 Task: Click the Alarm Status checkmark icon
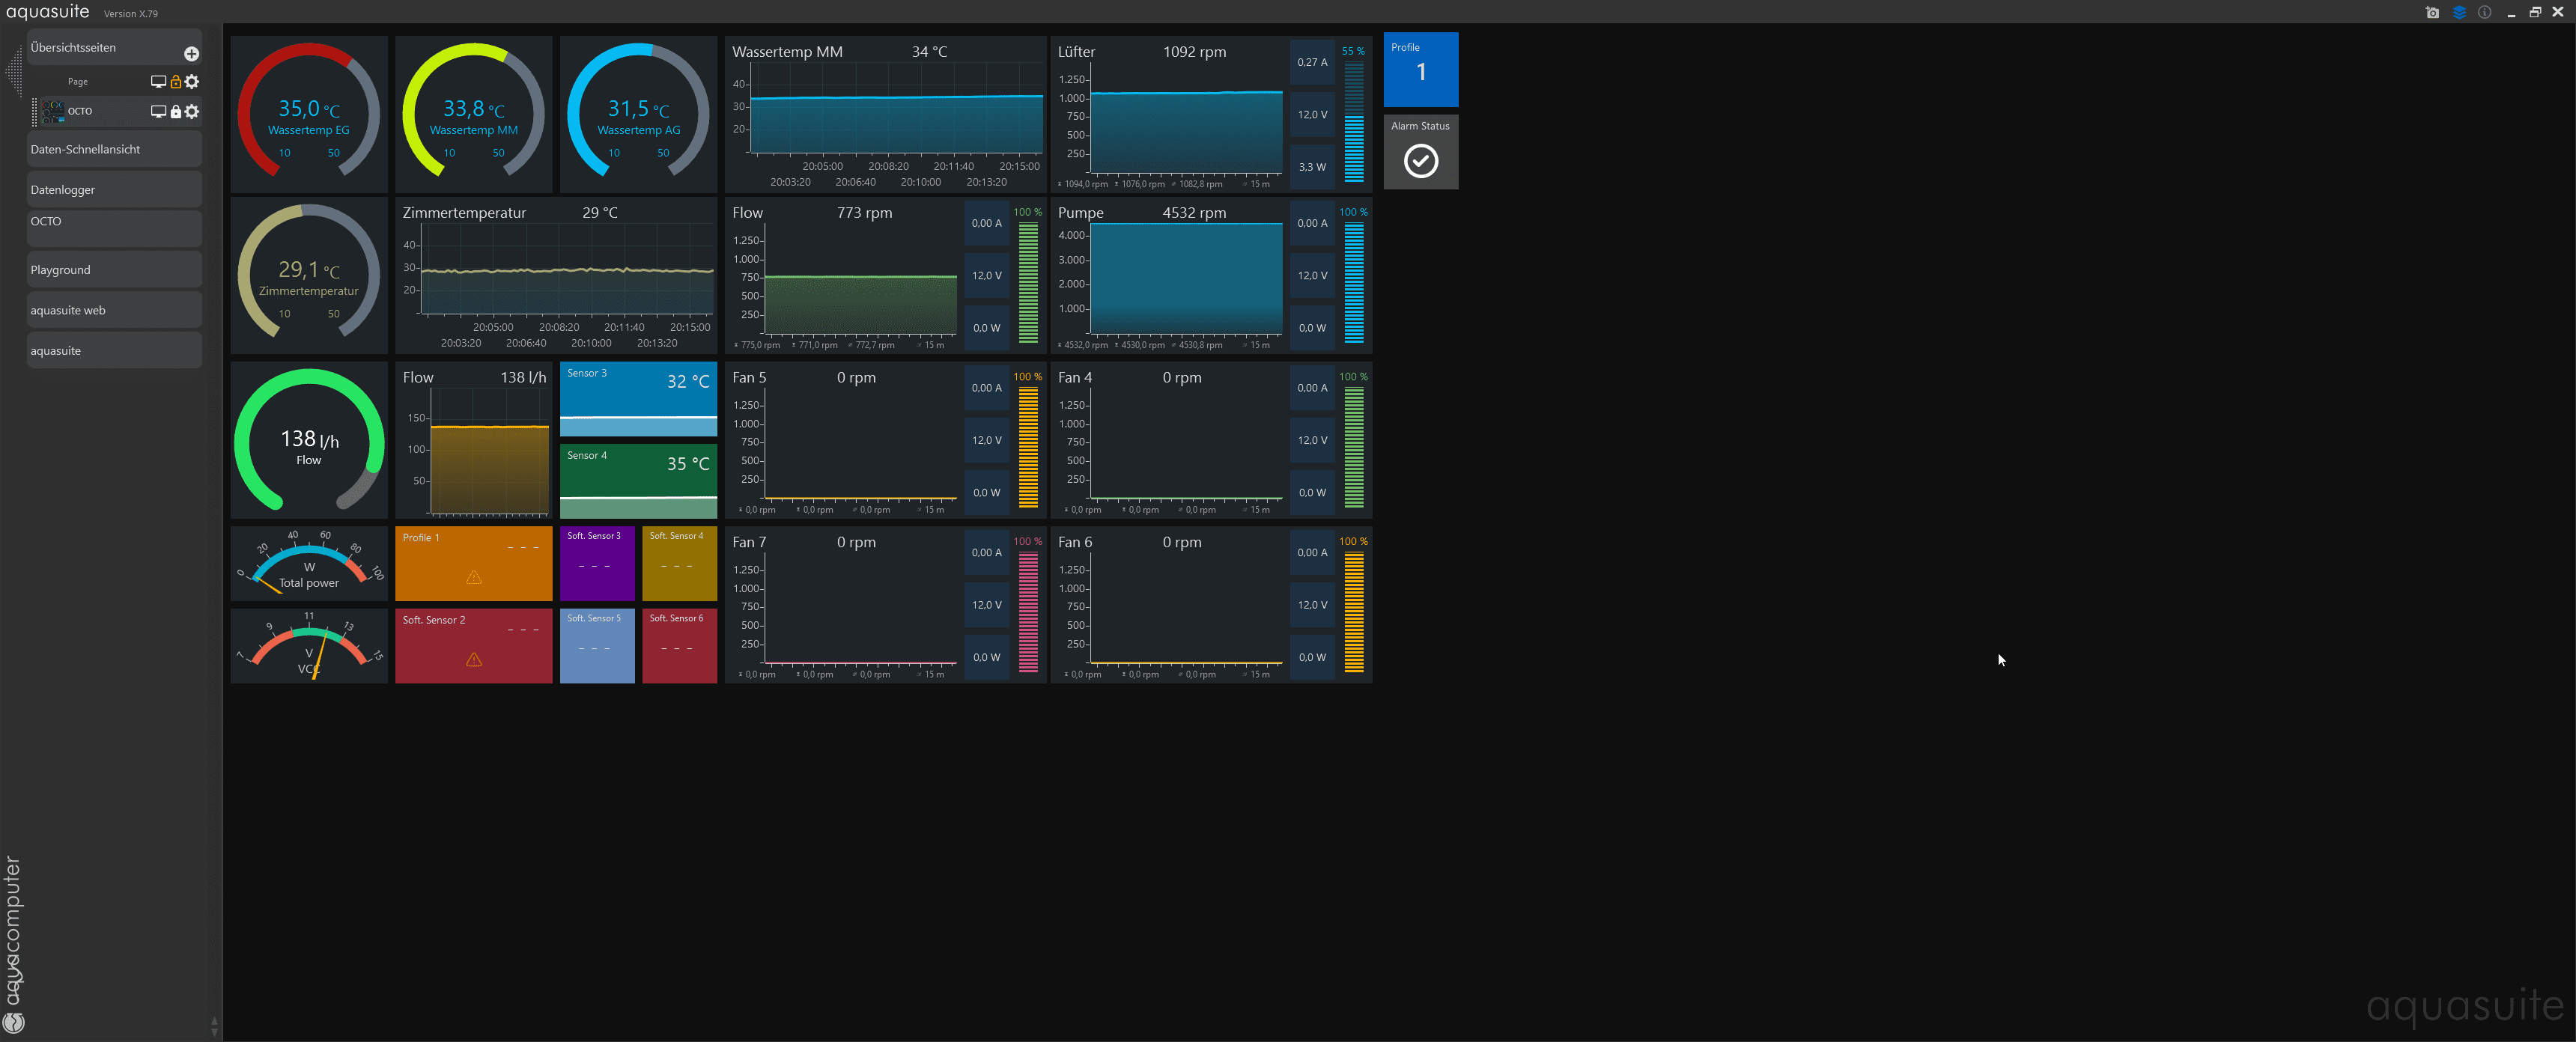[x=1420, y=161]
